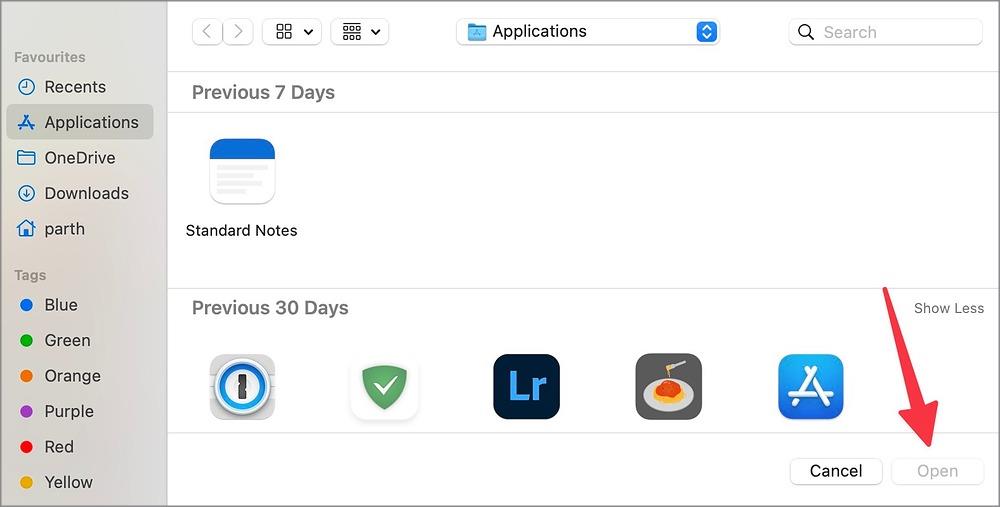Open the grouping options dropdown
Image resolution: width=1000 pixels, height=507 pixels.
click(x=360, y=32)
